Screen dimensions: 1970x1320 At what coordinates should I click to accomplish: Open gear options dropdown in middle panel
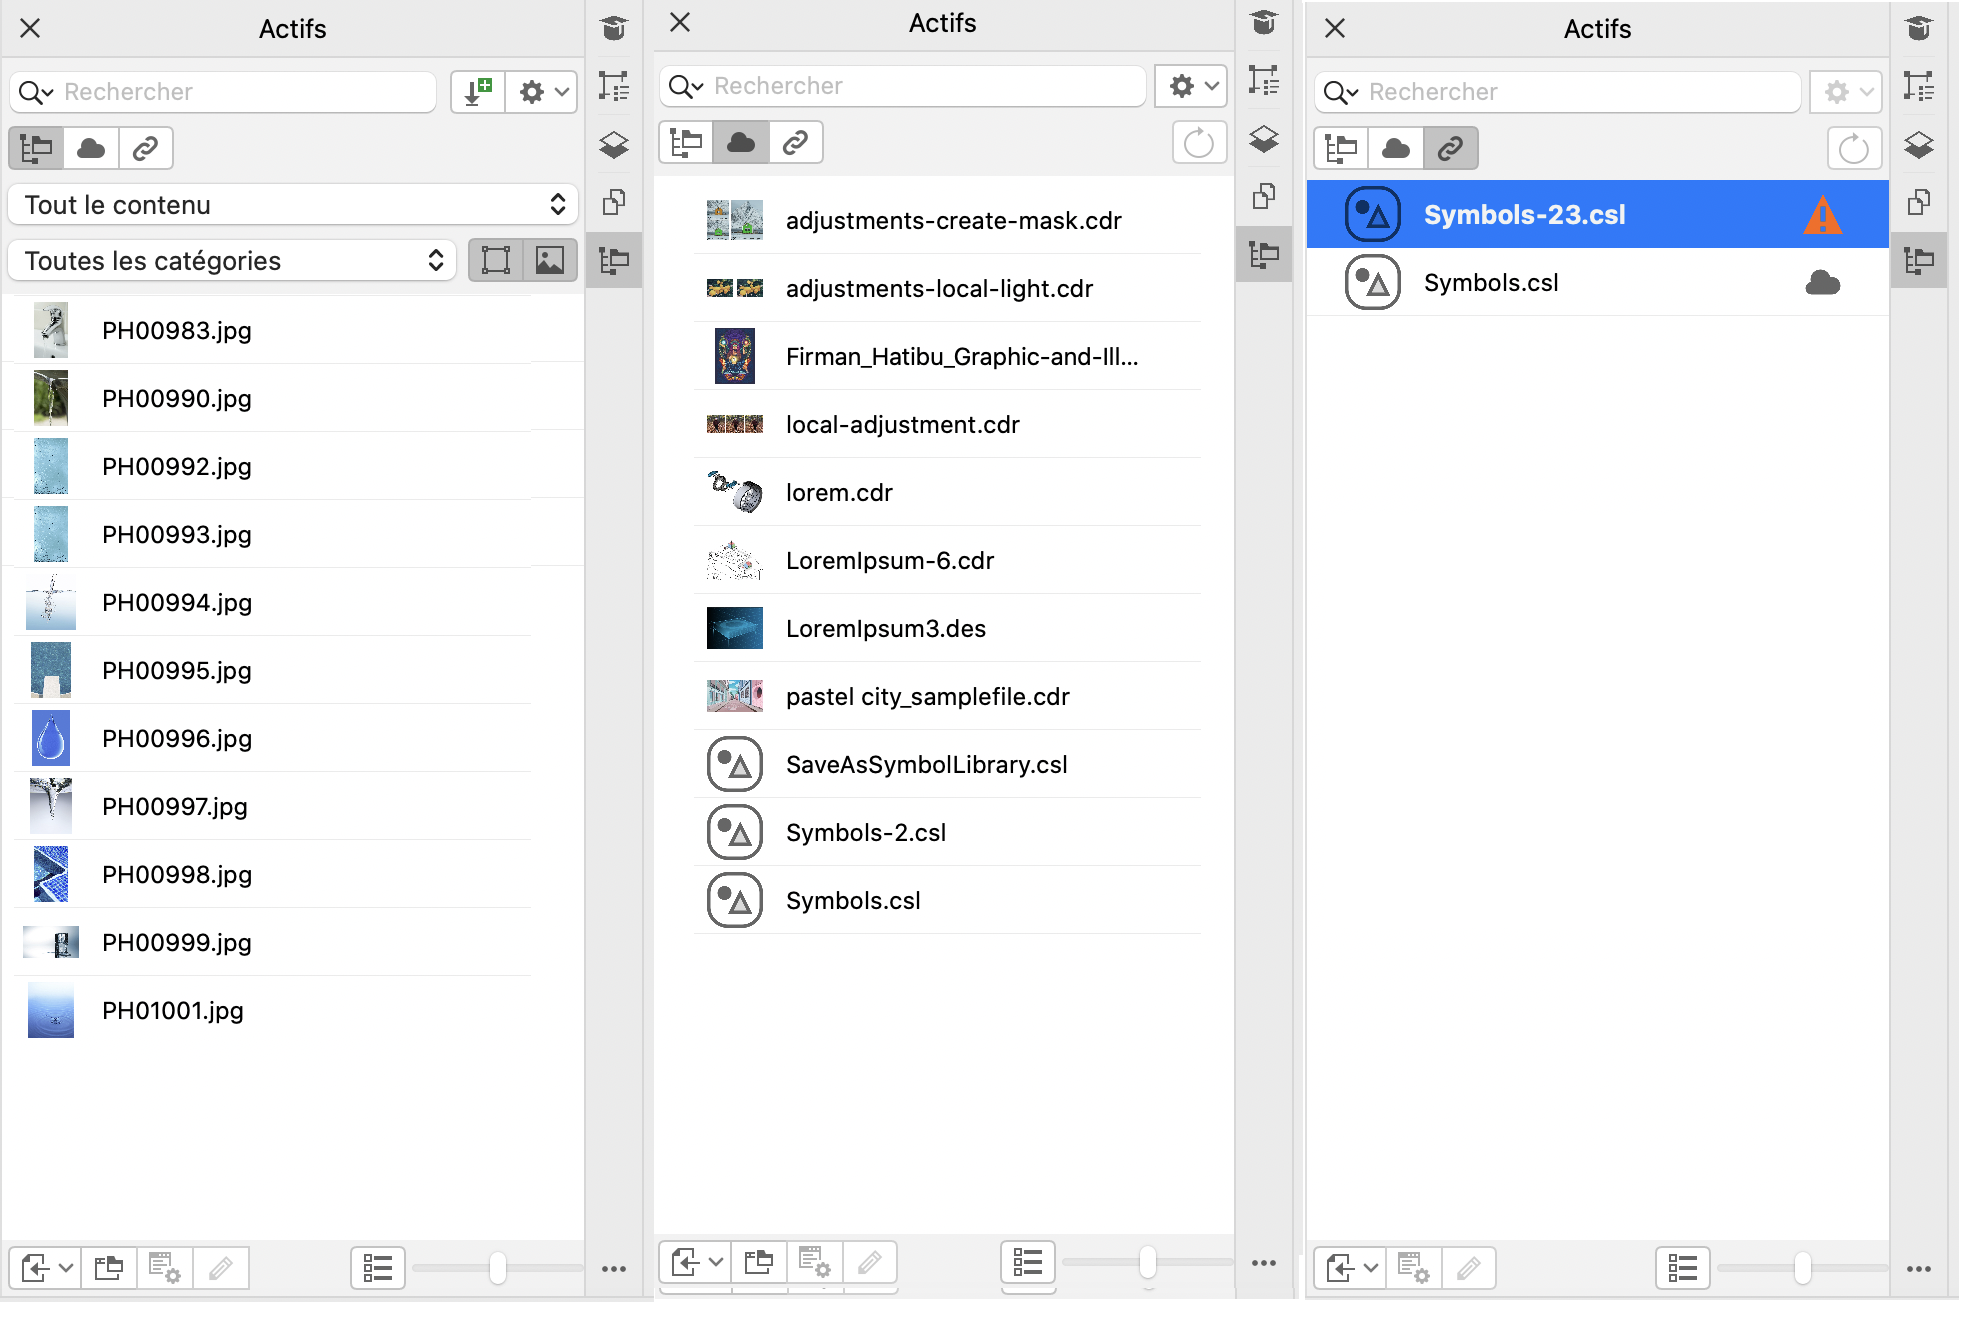[1191, 86]
